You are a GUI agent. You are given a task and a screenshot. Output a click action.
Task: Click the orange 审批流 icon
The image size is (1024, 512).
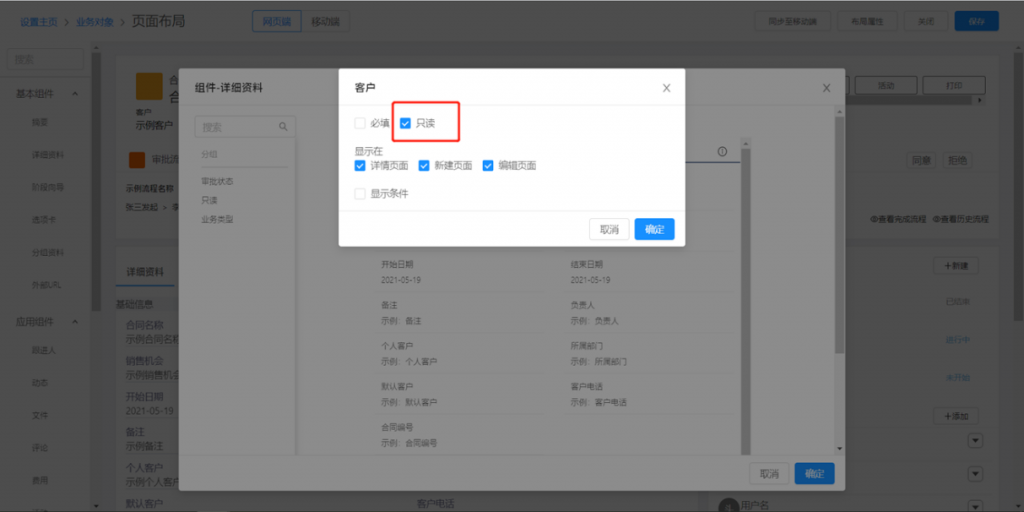click(x=137, y=160)
